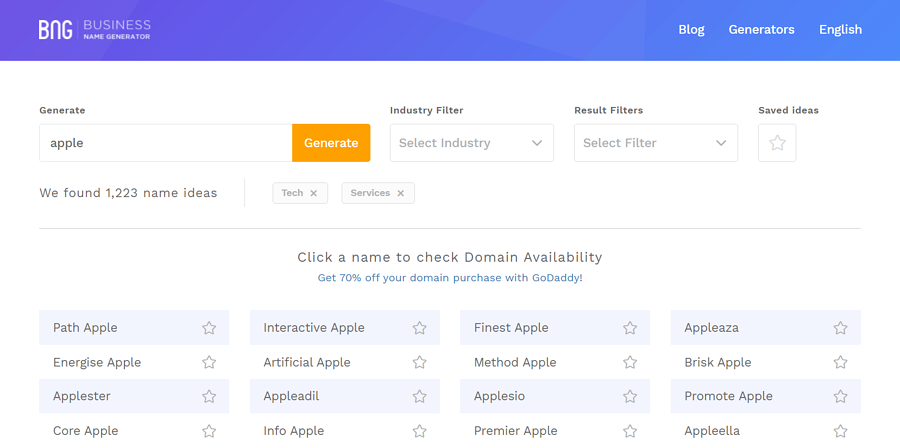Viewport: 900px width, 448px height.
Task: Remove the Tech filter tag
Action: pos(313,193)
